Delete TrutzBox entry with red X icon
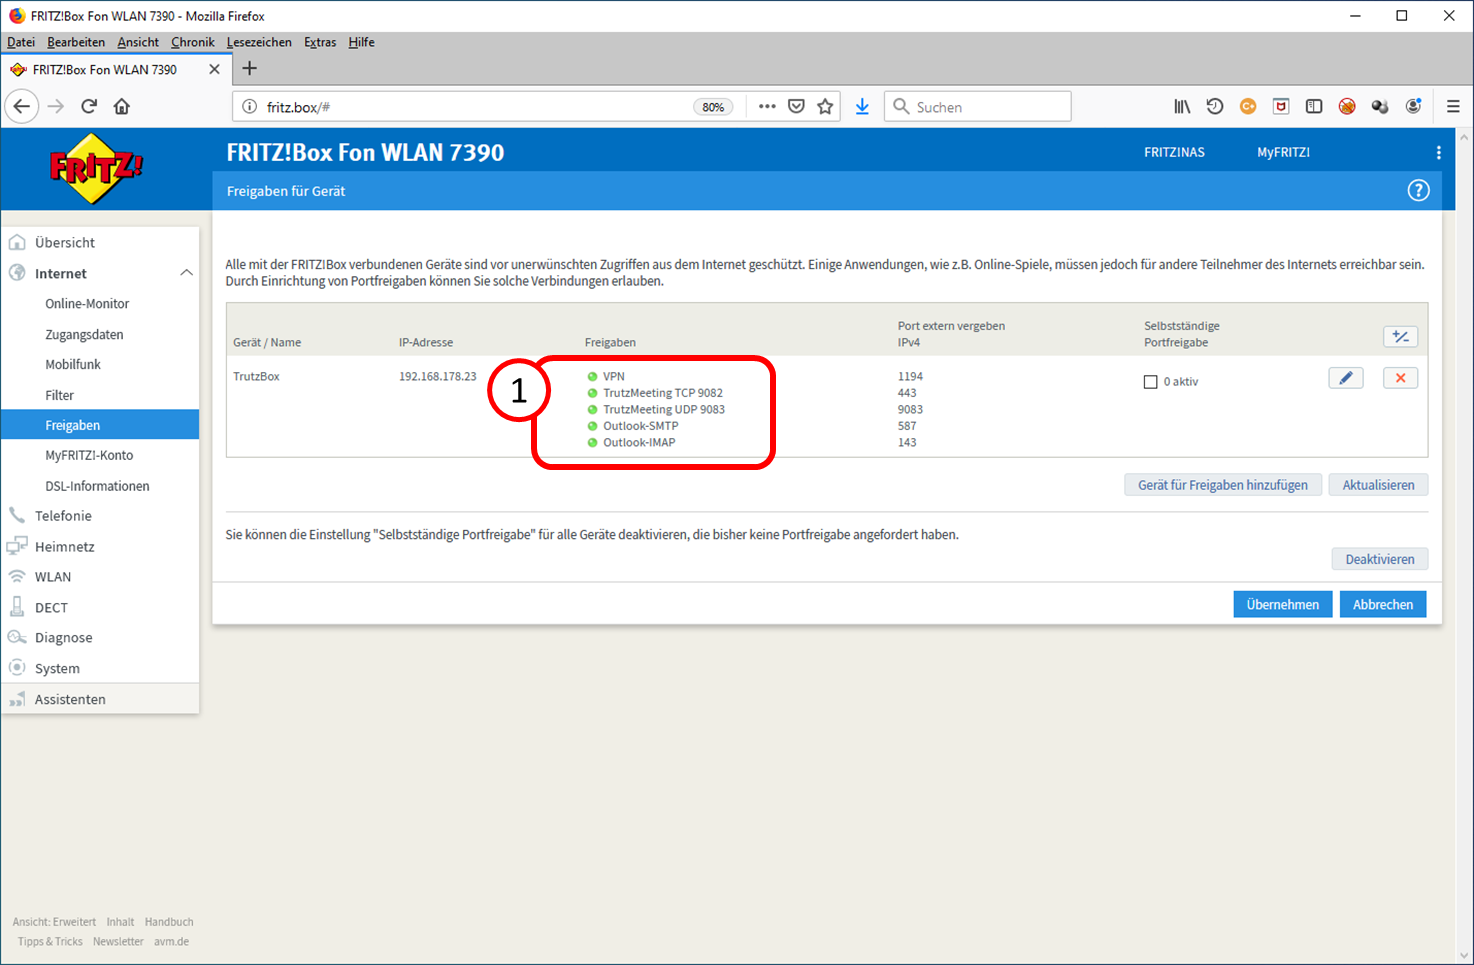 click(x=1400, y=378)
